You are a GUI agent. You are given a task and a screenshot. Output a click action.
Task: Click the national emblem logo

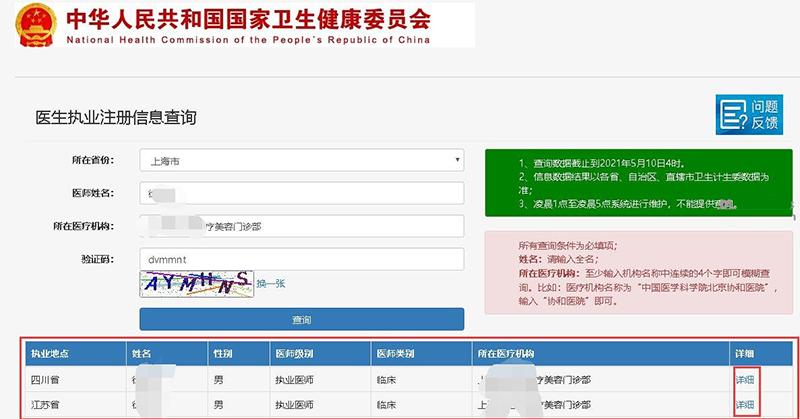coord(27,26)
